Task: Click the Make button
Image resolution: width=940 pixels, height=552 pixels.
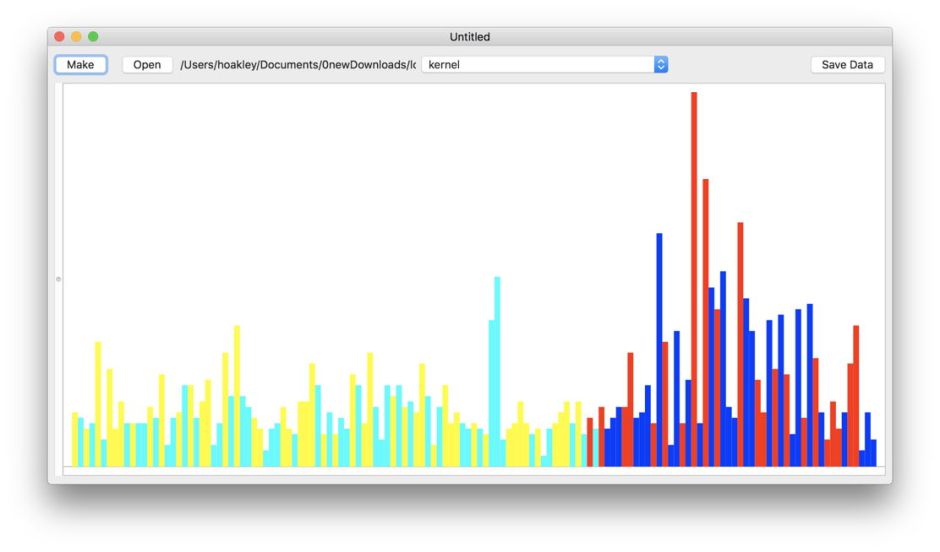Action: pos(80,65)
